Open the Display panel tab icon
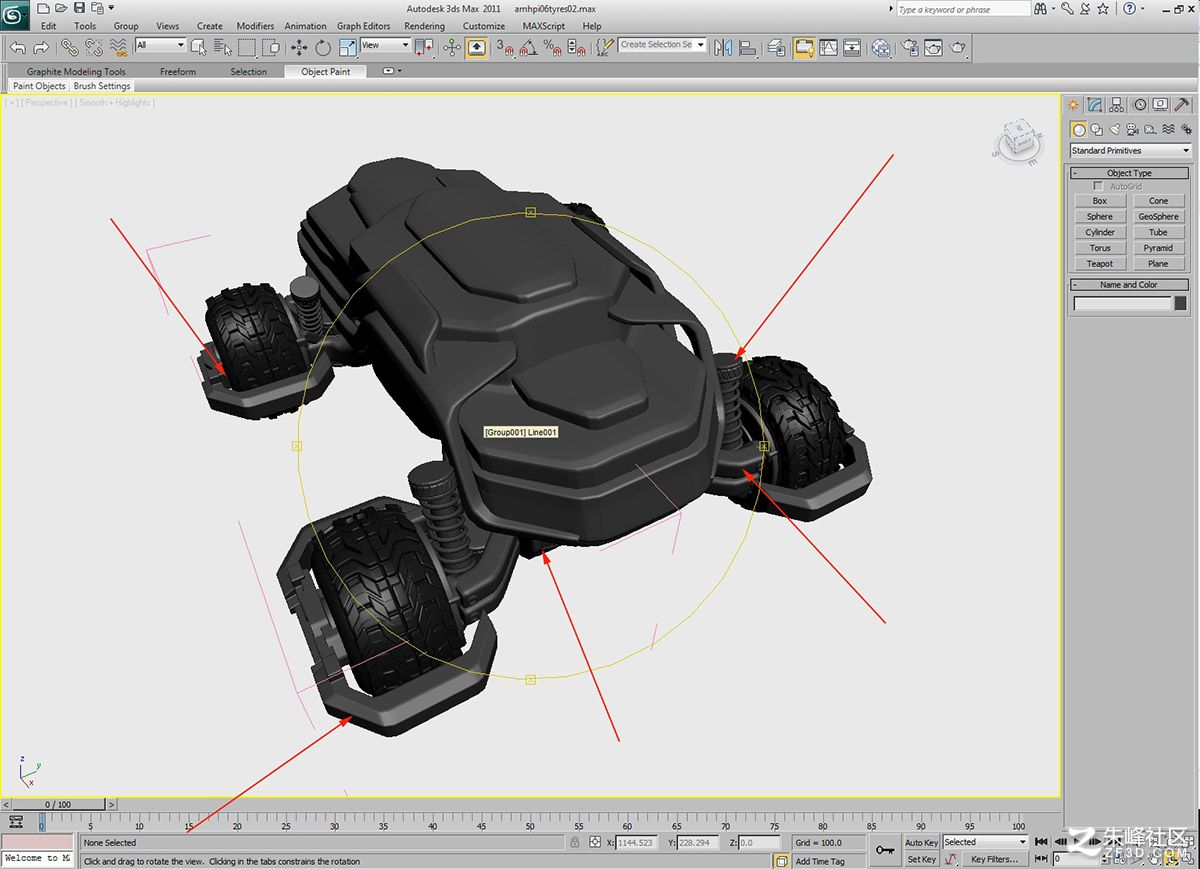Image resolution: width=1200 pixels, height=869 pixels. click(1160, 104)
